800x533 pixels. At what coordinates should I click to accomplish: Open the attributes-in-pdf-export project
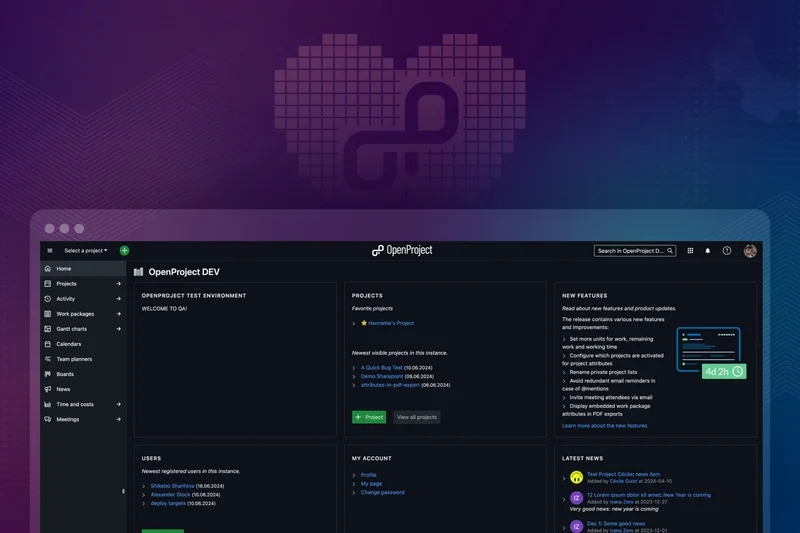(x=390, y=385)
